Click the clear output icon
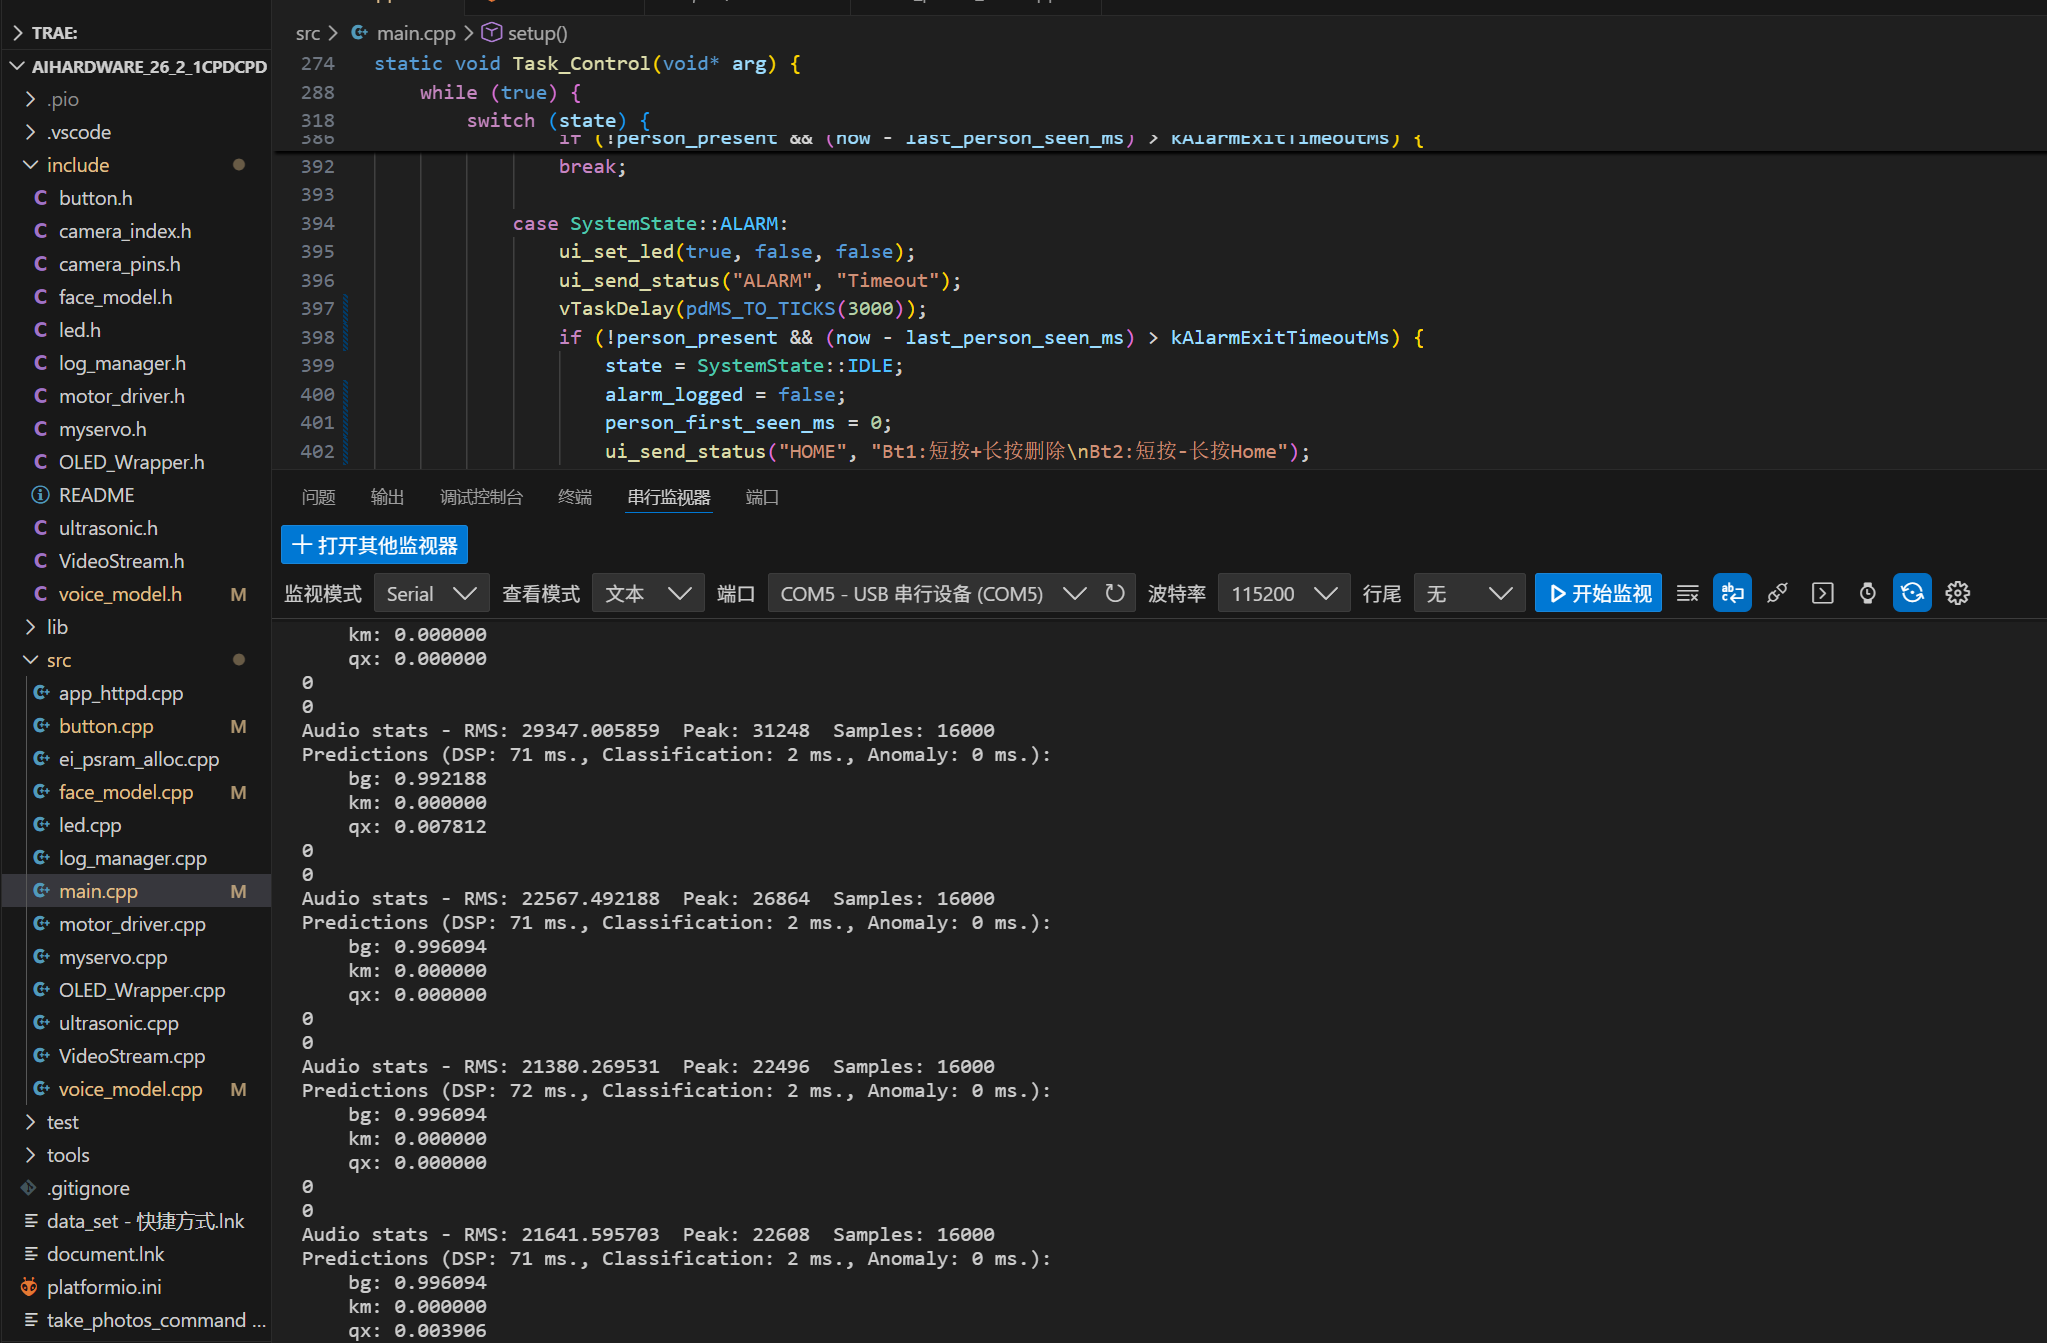 pos(1687,593)
